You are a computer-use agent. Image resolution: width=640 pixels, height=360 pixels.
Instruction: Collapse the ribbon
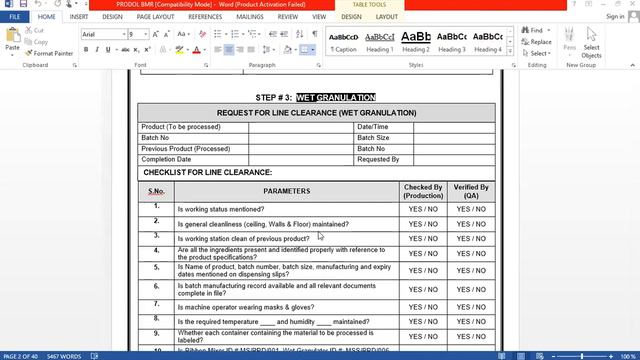coord(632,65)
